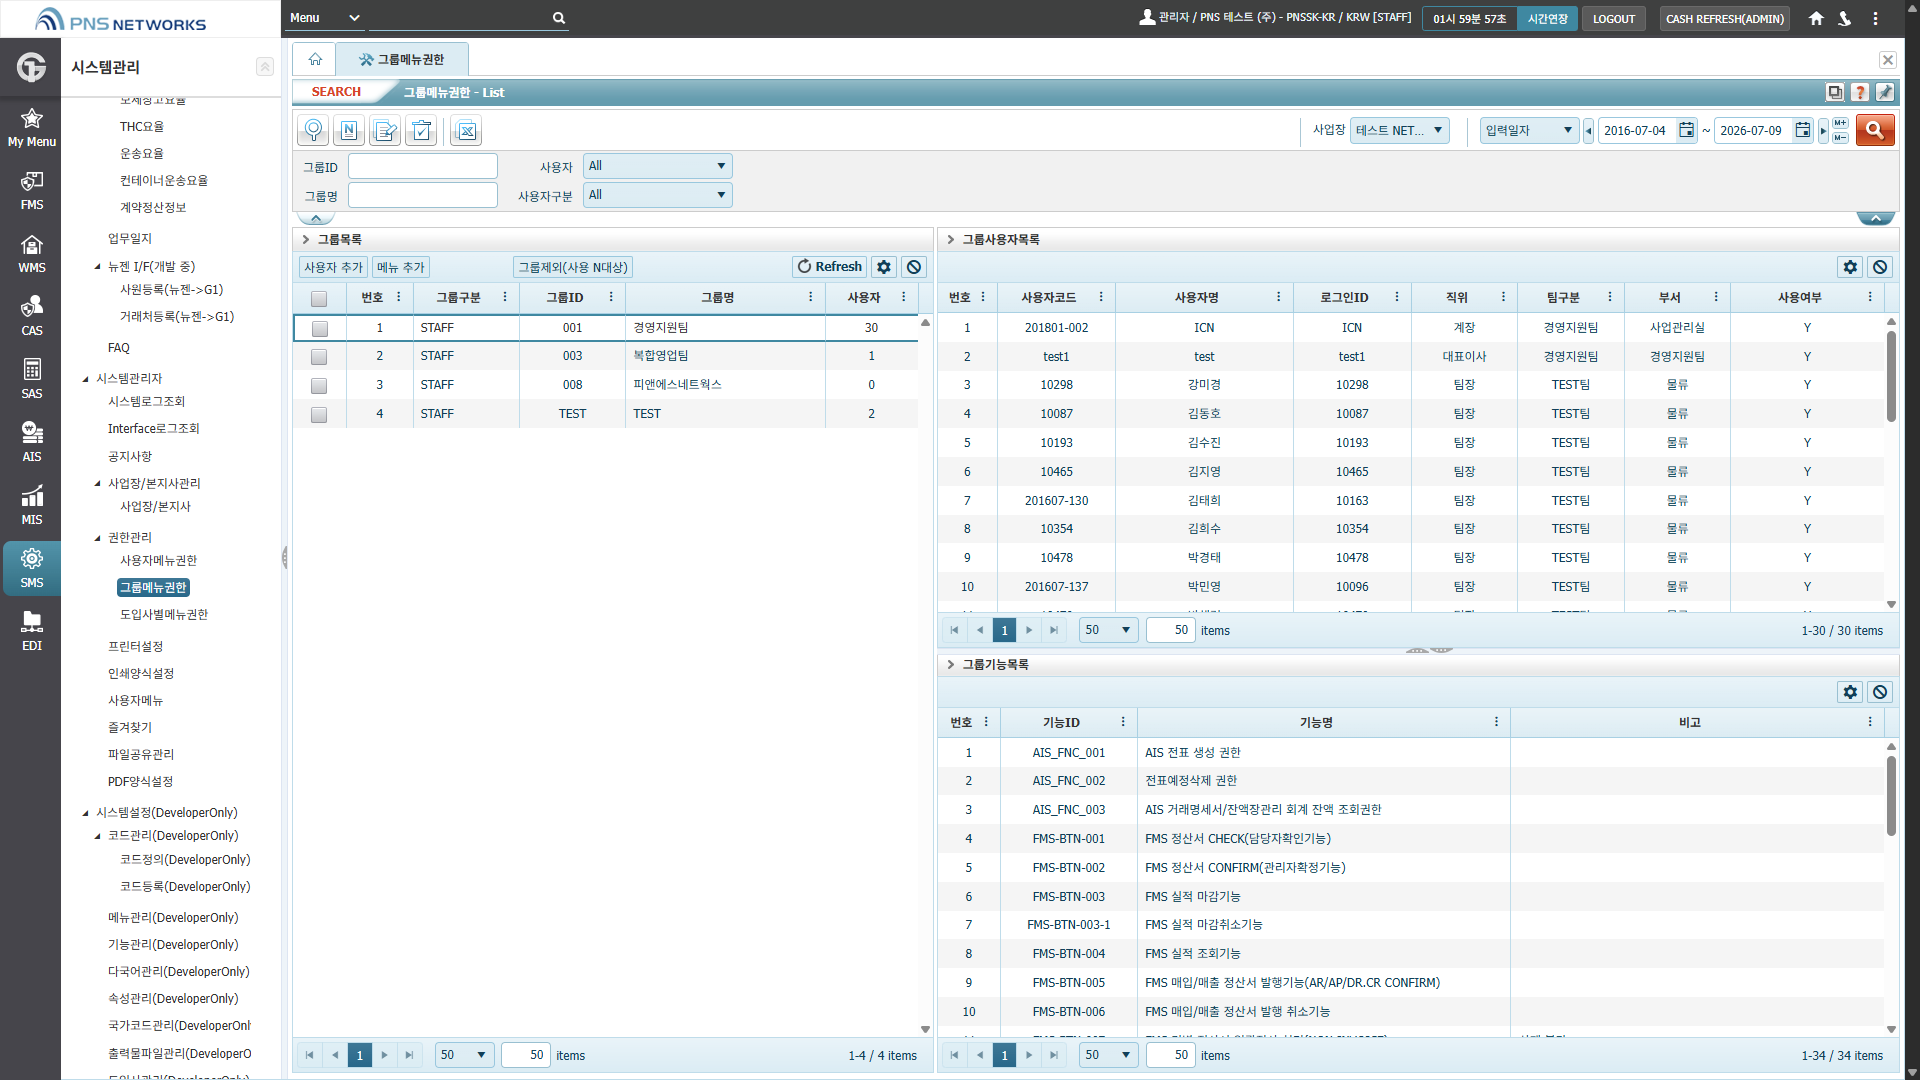Click the home icon in top bar
The height and width of the screenshot is (1080, 1920).
pyautogui.click(x=1816, y=19)
